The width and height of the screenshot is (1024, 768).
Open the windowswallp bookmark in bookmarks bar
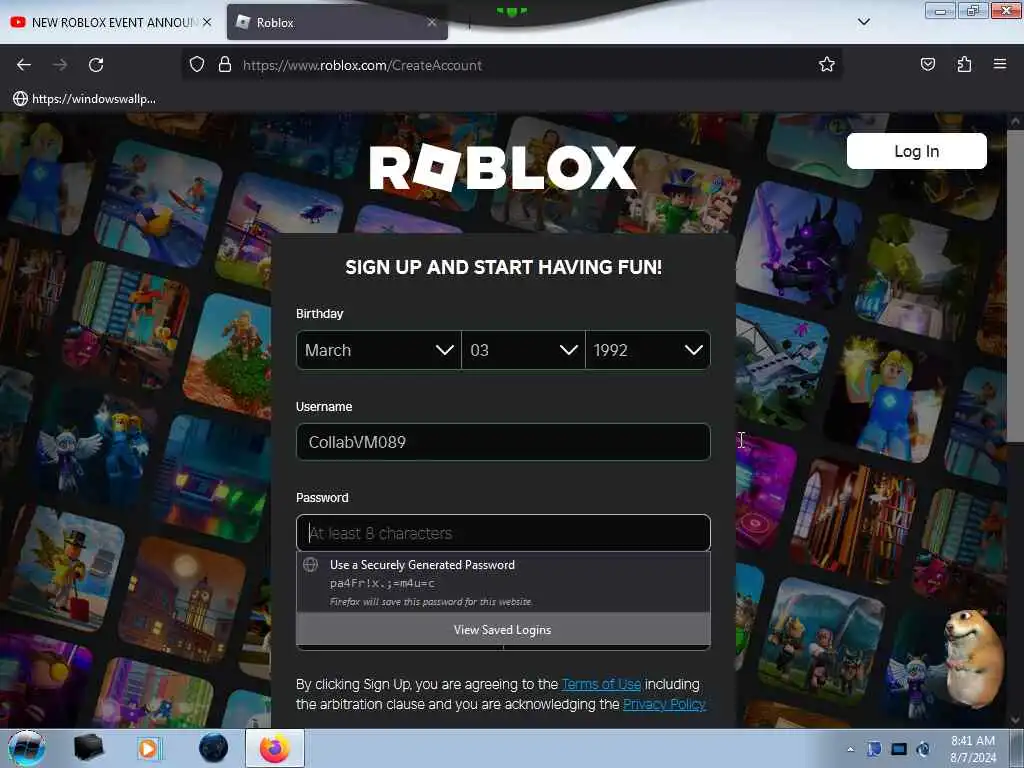pyautogui.click(x=84, y=99)
